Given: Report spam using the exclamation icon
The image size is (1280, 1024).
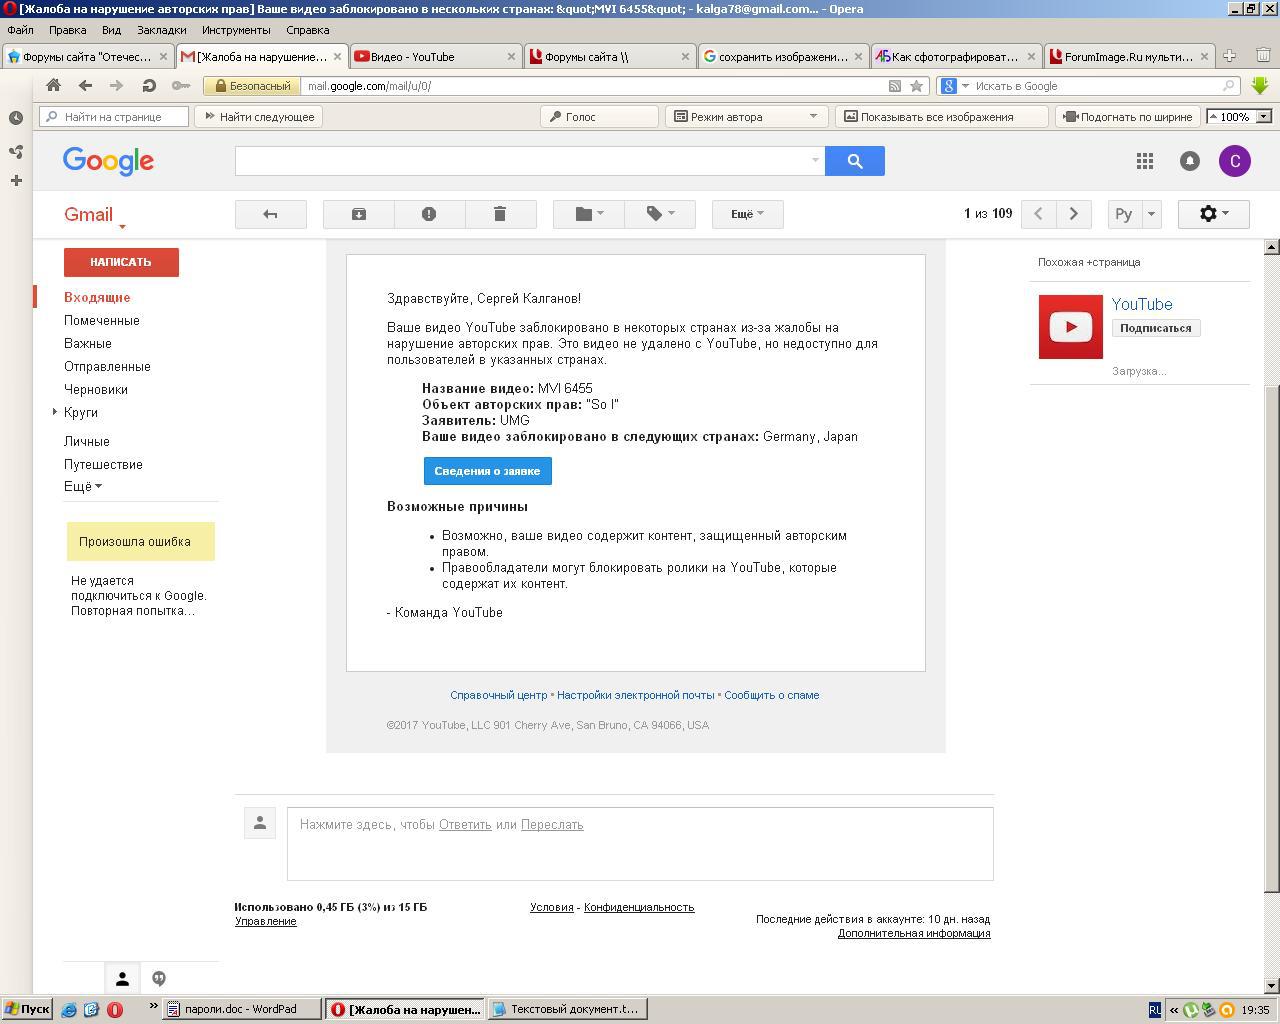Looking at the screenshot, I should (429, 214).
